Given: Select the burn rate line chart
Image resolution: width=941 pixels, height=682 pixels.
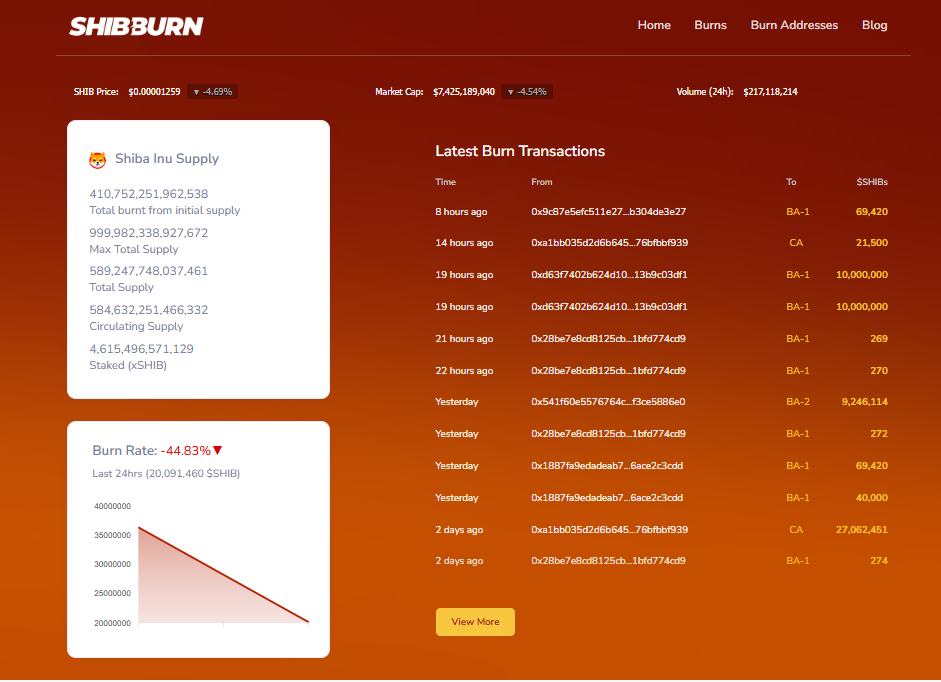Looking at the screenshot, I should click(223, 575).
